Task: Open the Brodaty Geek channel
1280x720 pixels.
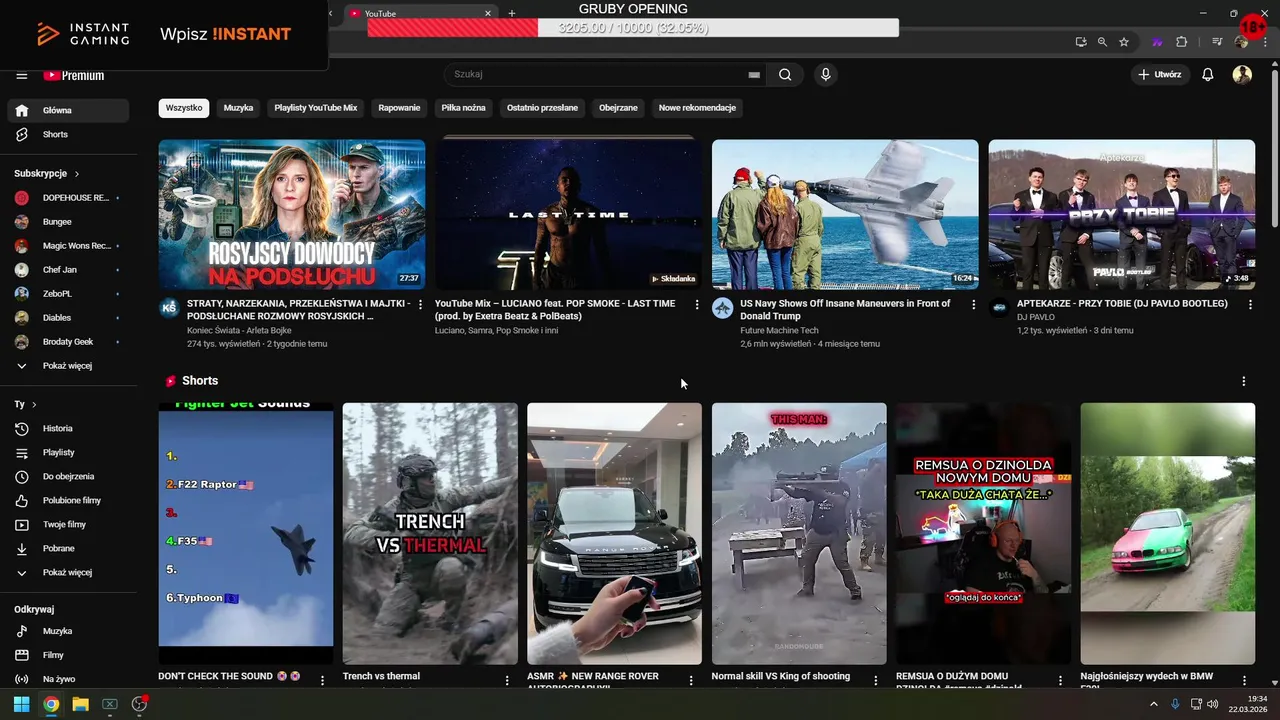Action: coord(68,342)
